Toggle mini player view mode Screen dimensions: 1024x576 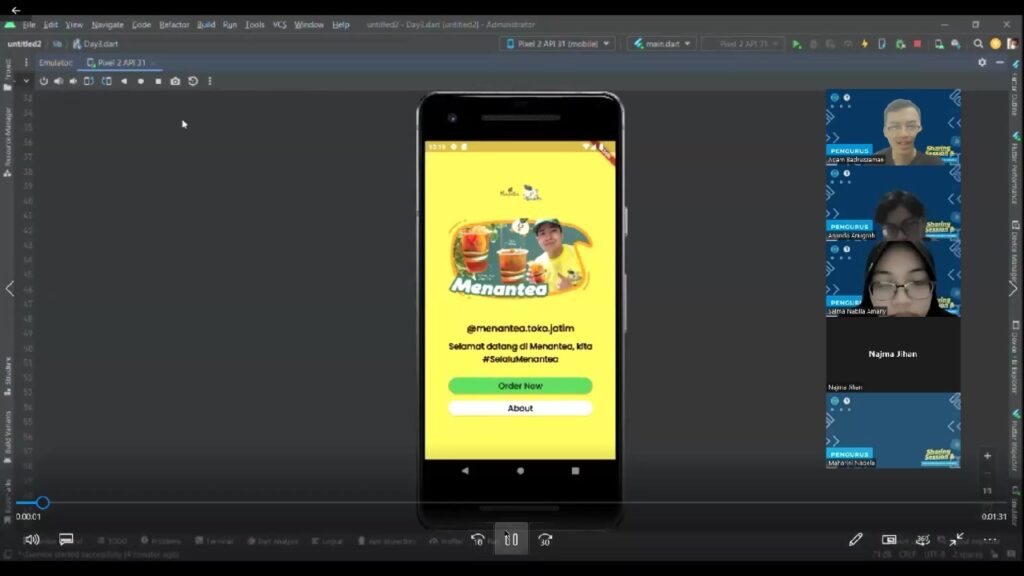point(889,540)
